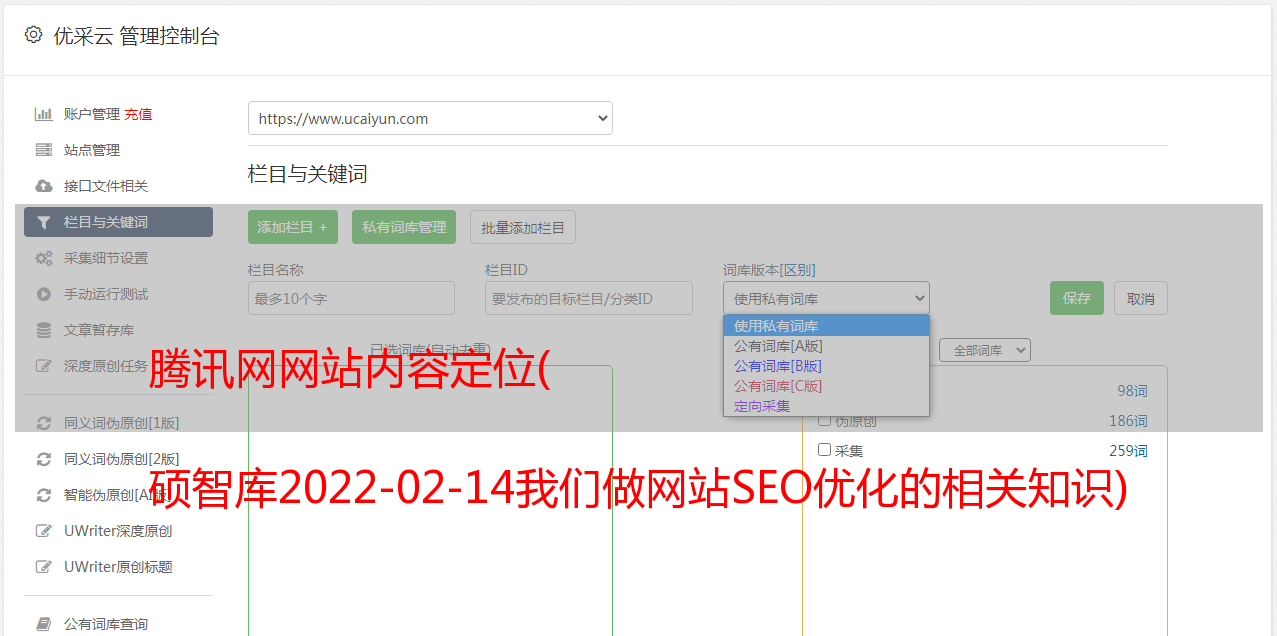The image size is (1277, 636).
Task: Click the 98词 count
Action: click(1132, 391)
